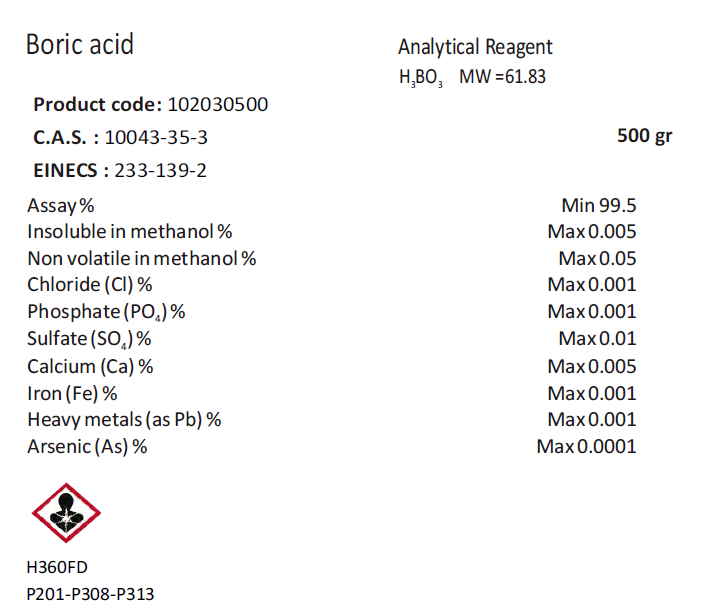Click the Max 0.01 sulfate value
Viewport: 702px width, 613px height.
coord(597,338)
